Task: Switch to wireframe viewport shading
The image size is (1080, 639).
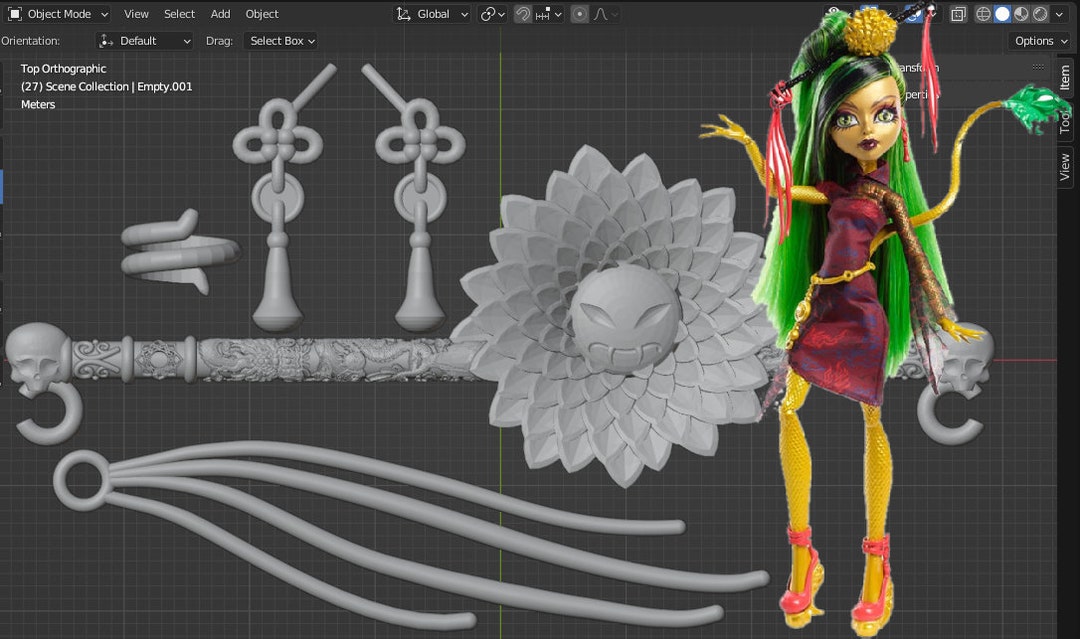Action: click(x=983, y=14)
